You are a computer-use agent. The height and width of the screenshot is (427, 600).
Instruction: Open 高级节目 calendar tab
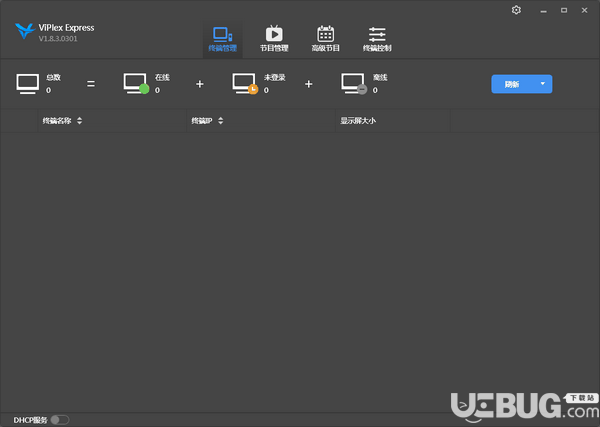(326, 39)
